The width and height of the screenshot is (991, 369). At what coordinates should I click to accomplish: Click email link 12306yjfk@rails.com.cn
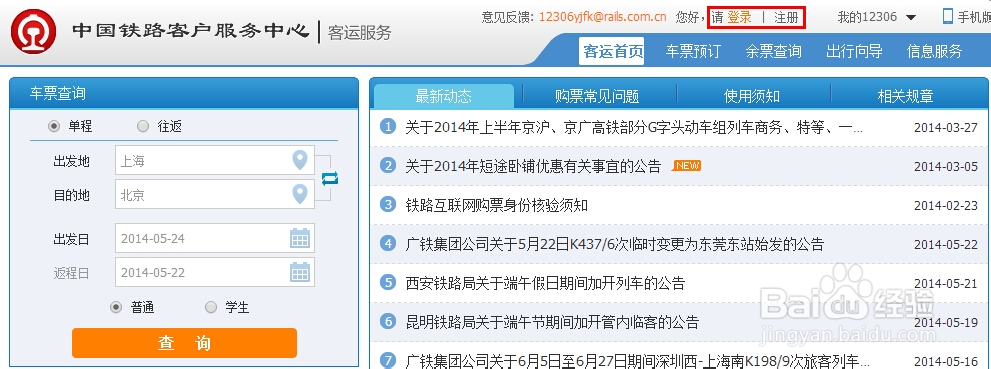pyautogui.click(x=603, y=17)
